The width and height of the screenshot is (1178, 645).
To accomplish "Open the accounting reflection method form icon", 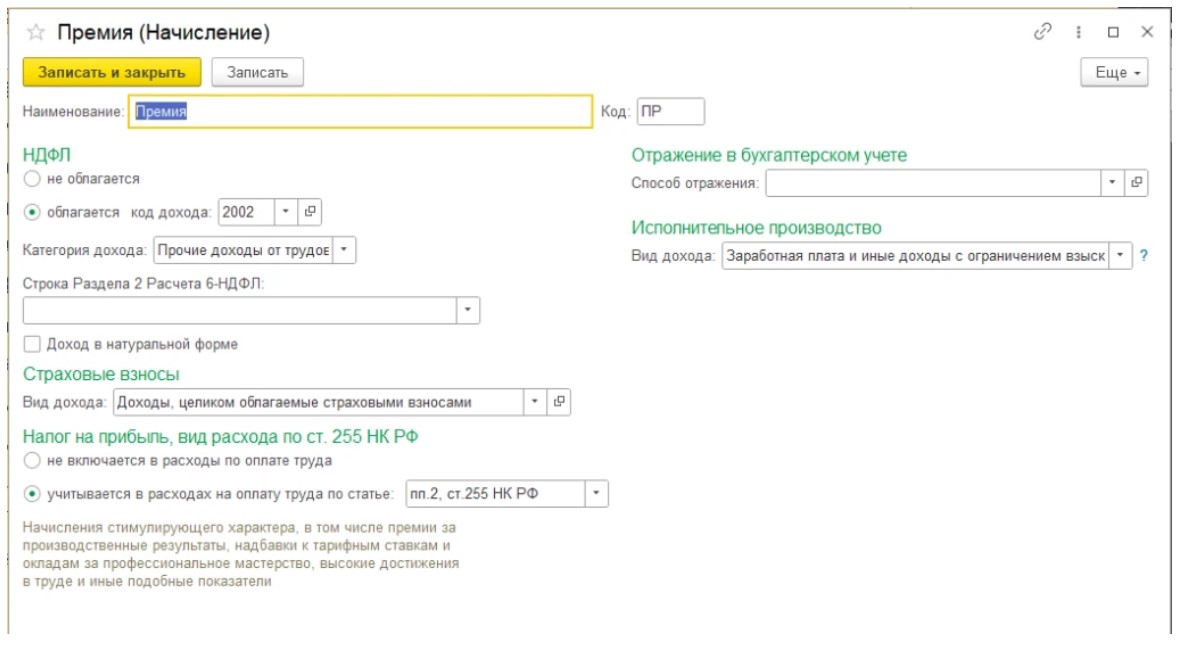I will click(1136, 183).
